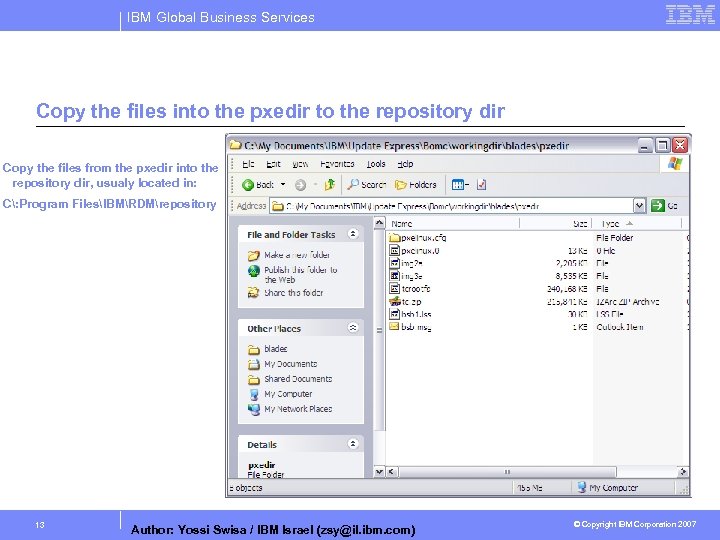
Task: Select the tcrootfs file icon
Action: pyautogui.click(x=394, y=288)
